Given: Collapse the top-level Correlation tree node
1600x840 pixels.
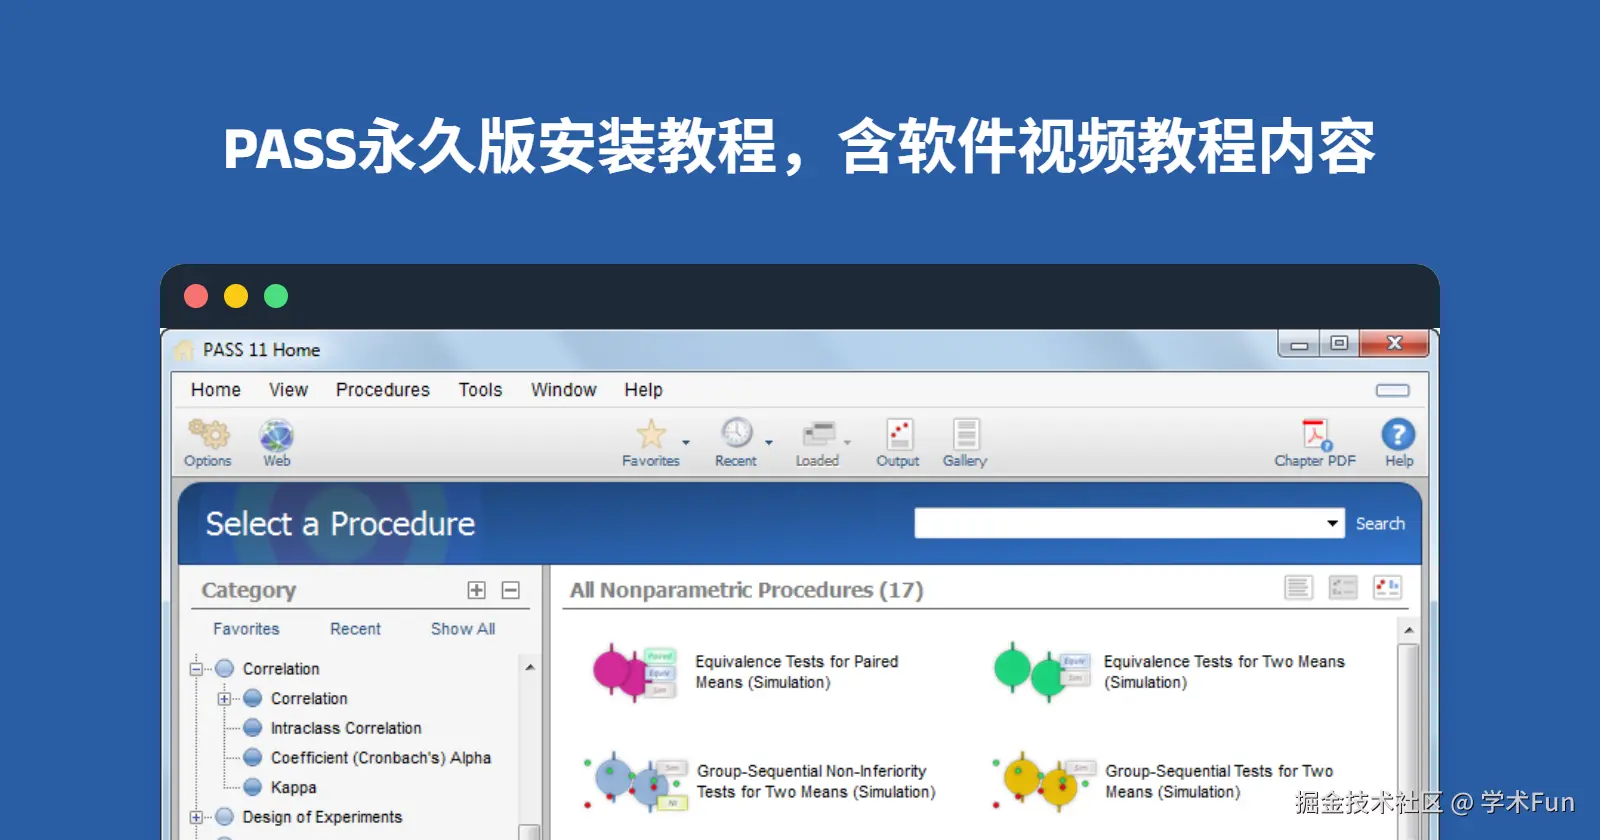Looking at the screenshot, I should coord(197,669).
